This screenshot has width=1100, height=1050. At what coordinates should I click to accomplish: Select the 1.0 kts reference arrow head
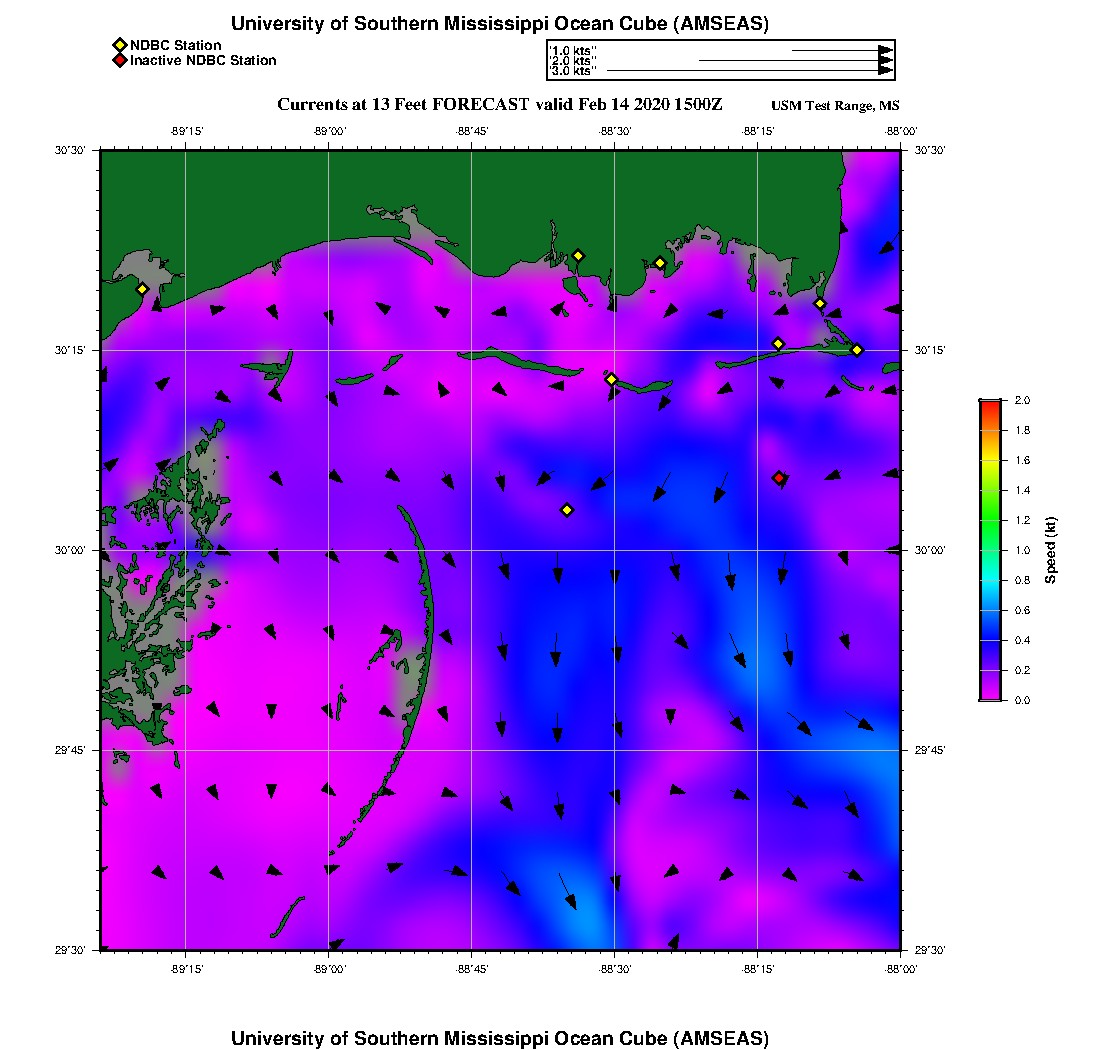(x=885, y=50)
